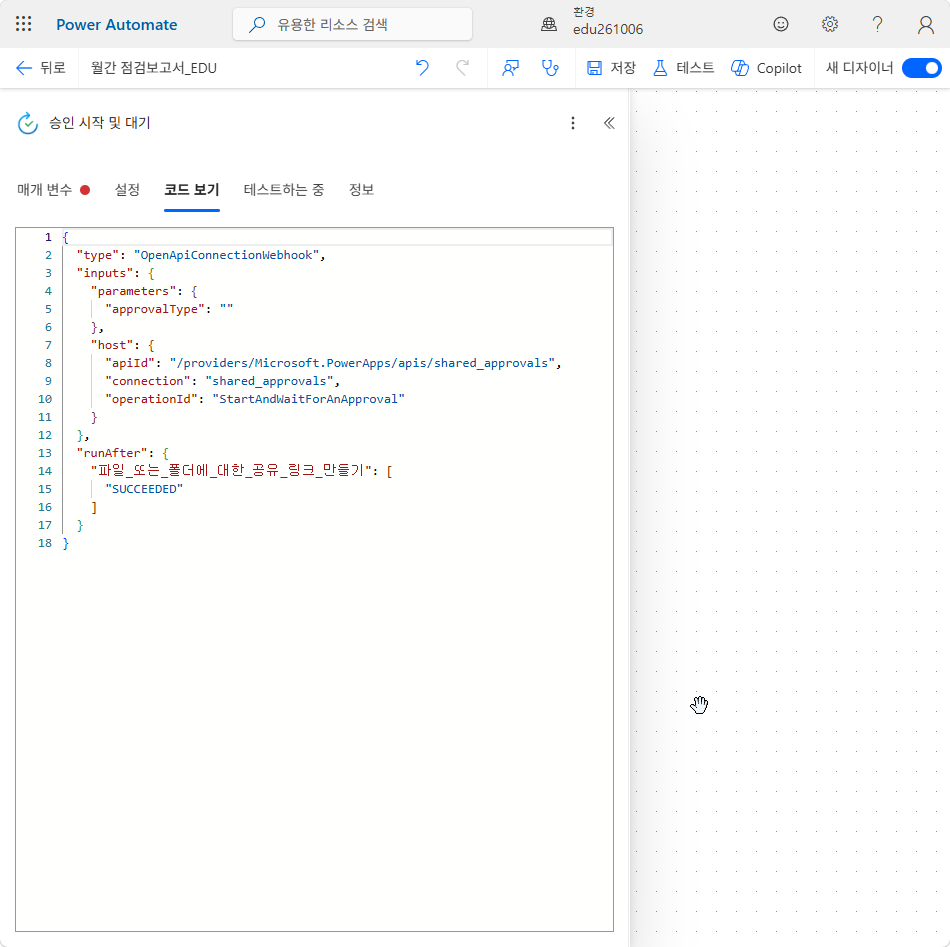Open the 정보 tab
950x947 pixels.
click(361, 190)
